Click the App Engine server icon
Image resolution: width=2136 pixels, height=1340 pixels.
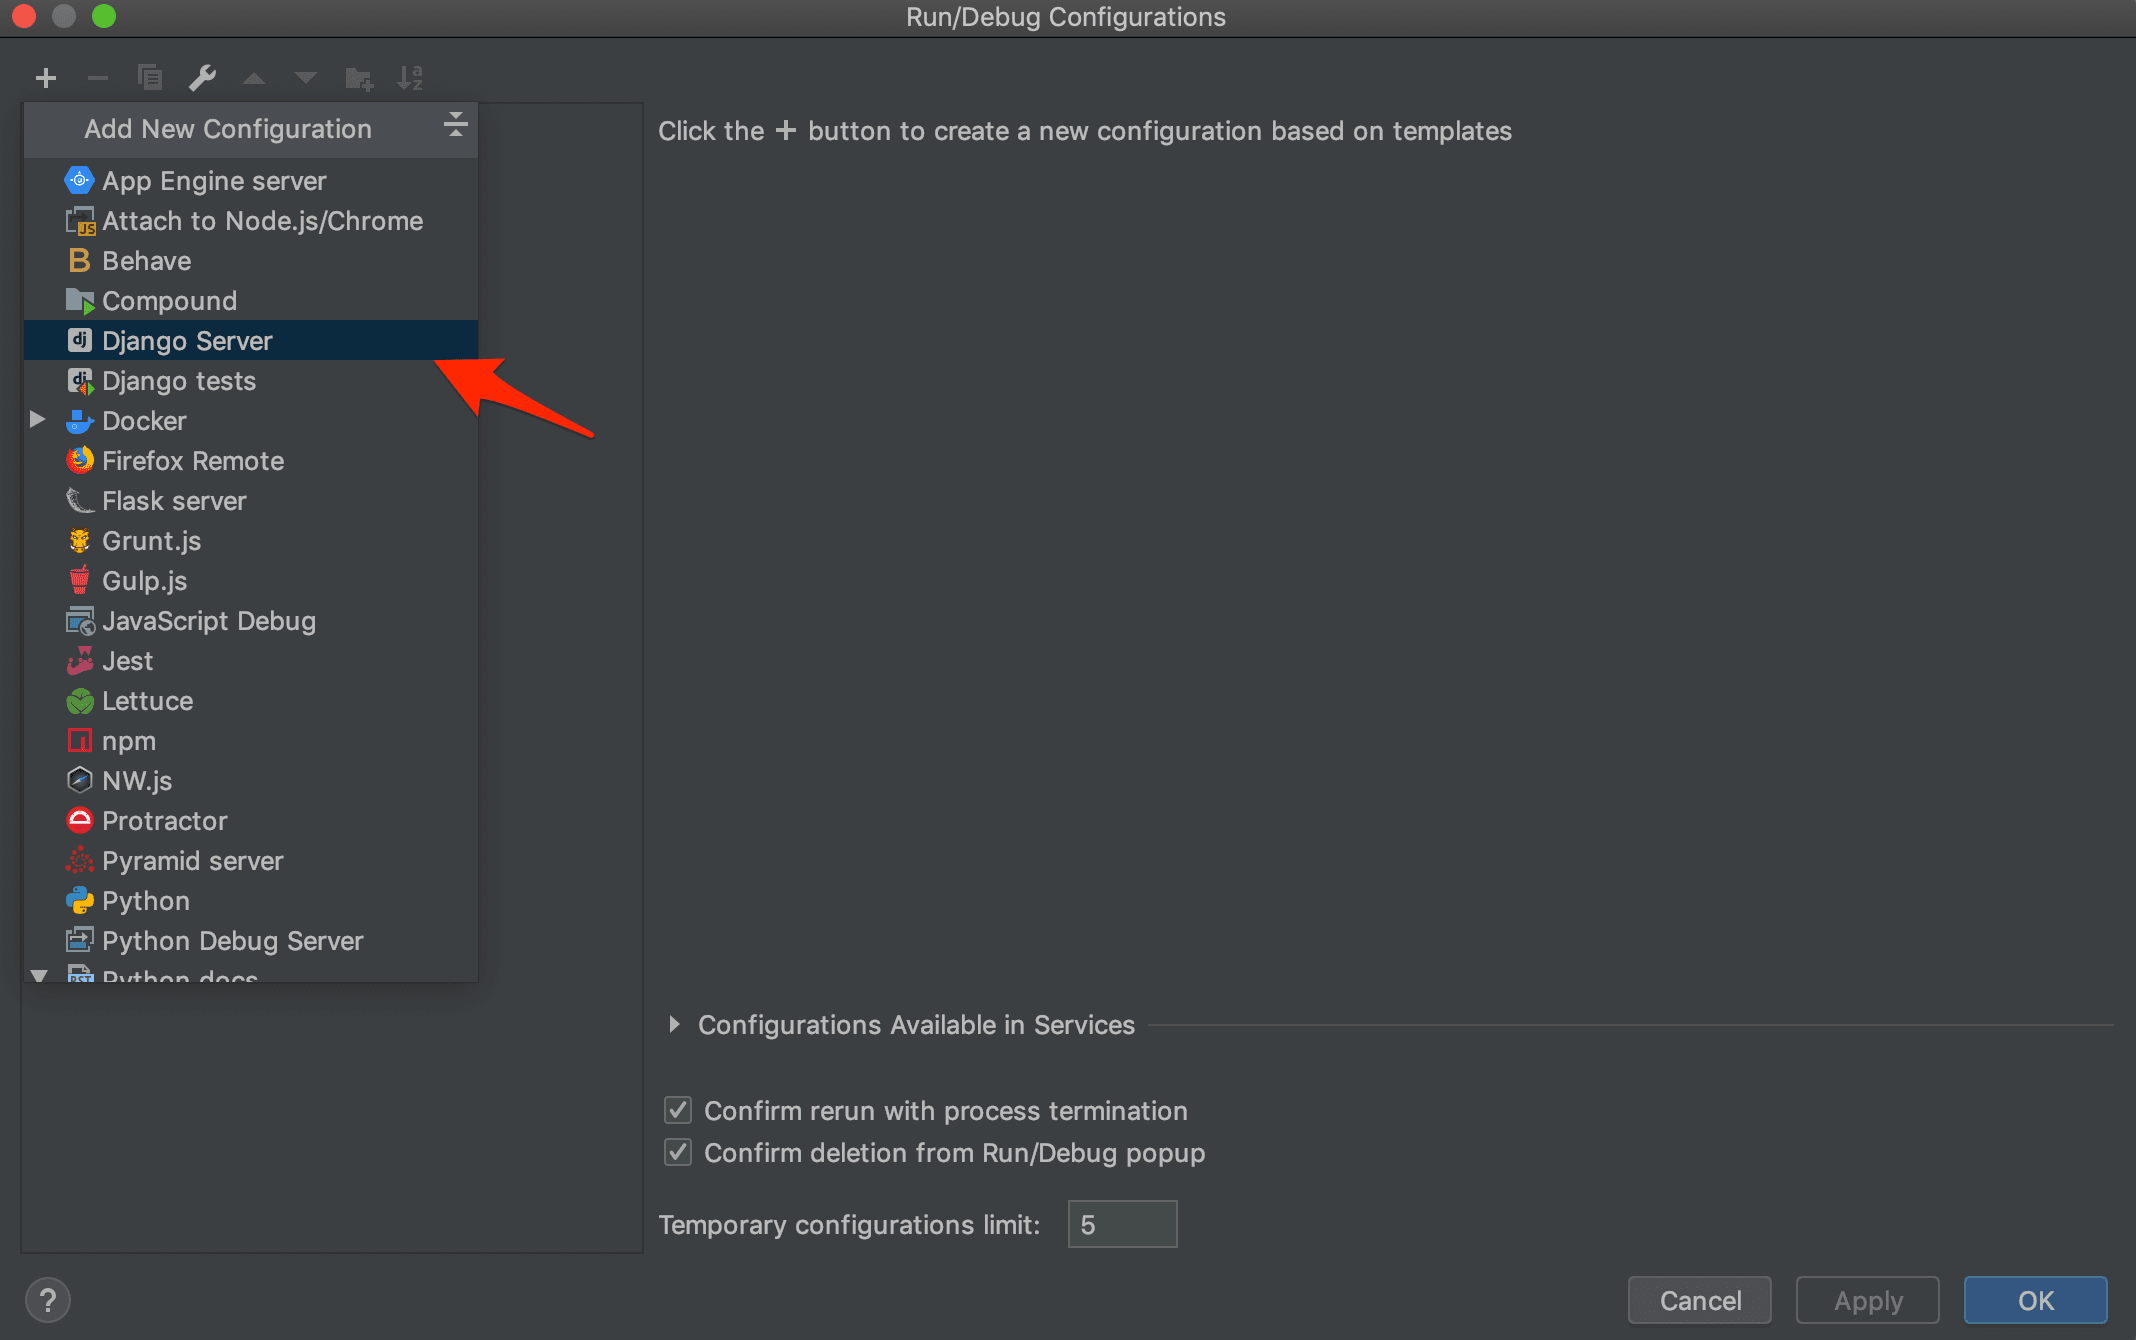pos(79,181)
